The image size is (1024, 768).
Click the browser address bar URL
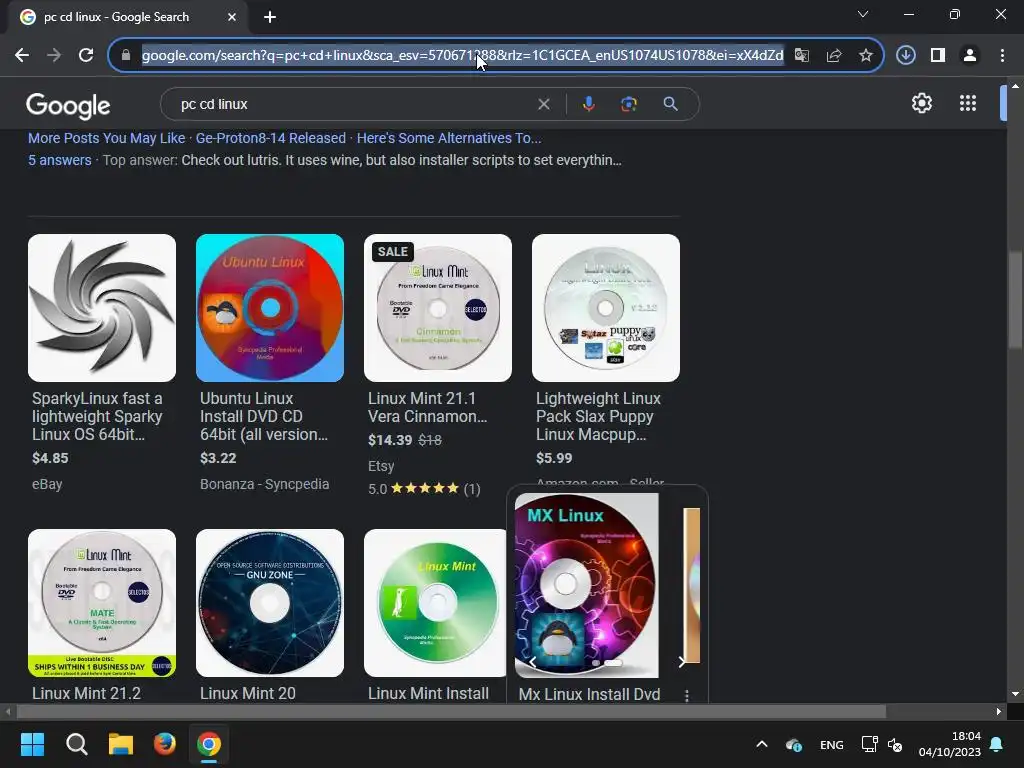pos(462,56)
